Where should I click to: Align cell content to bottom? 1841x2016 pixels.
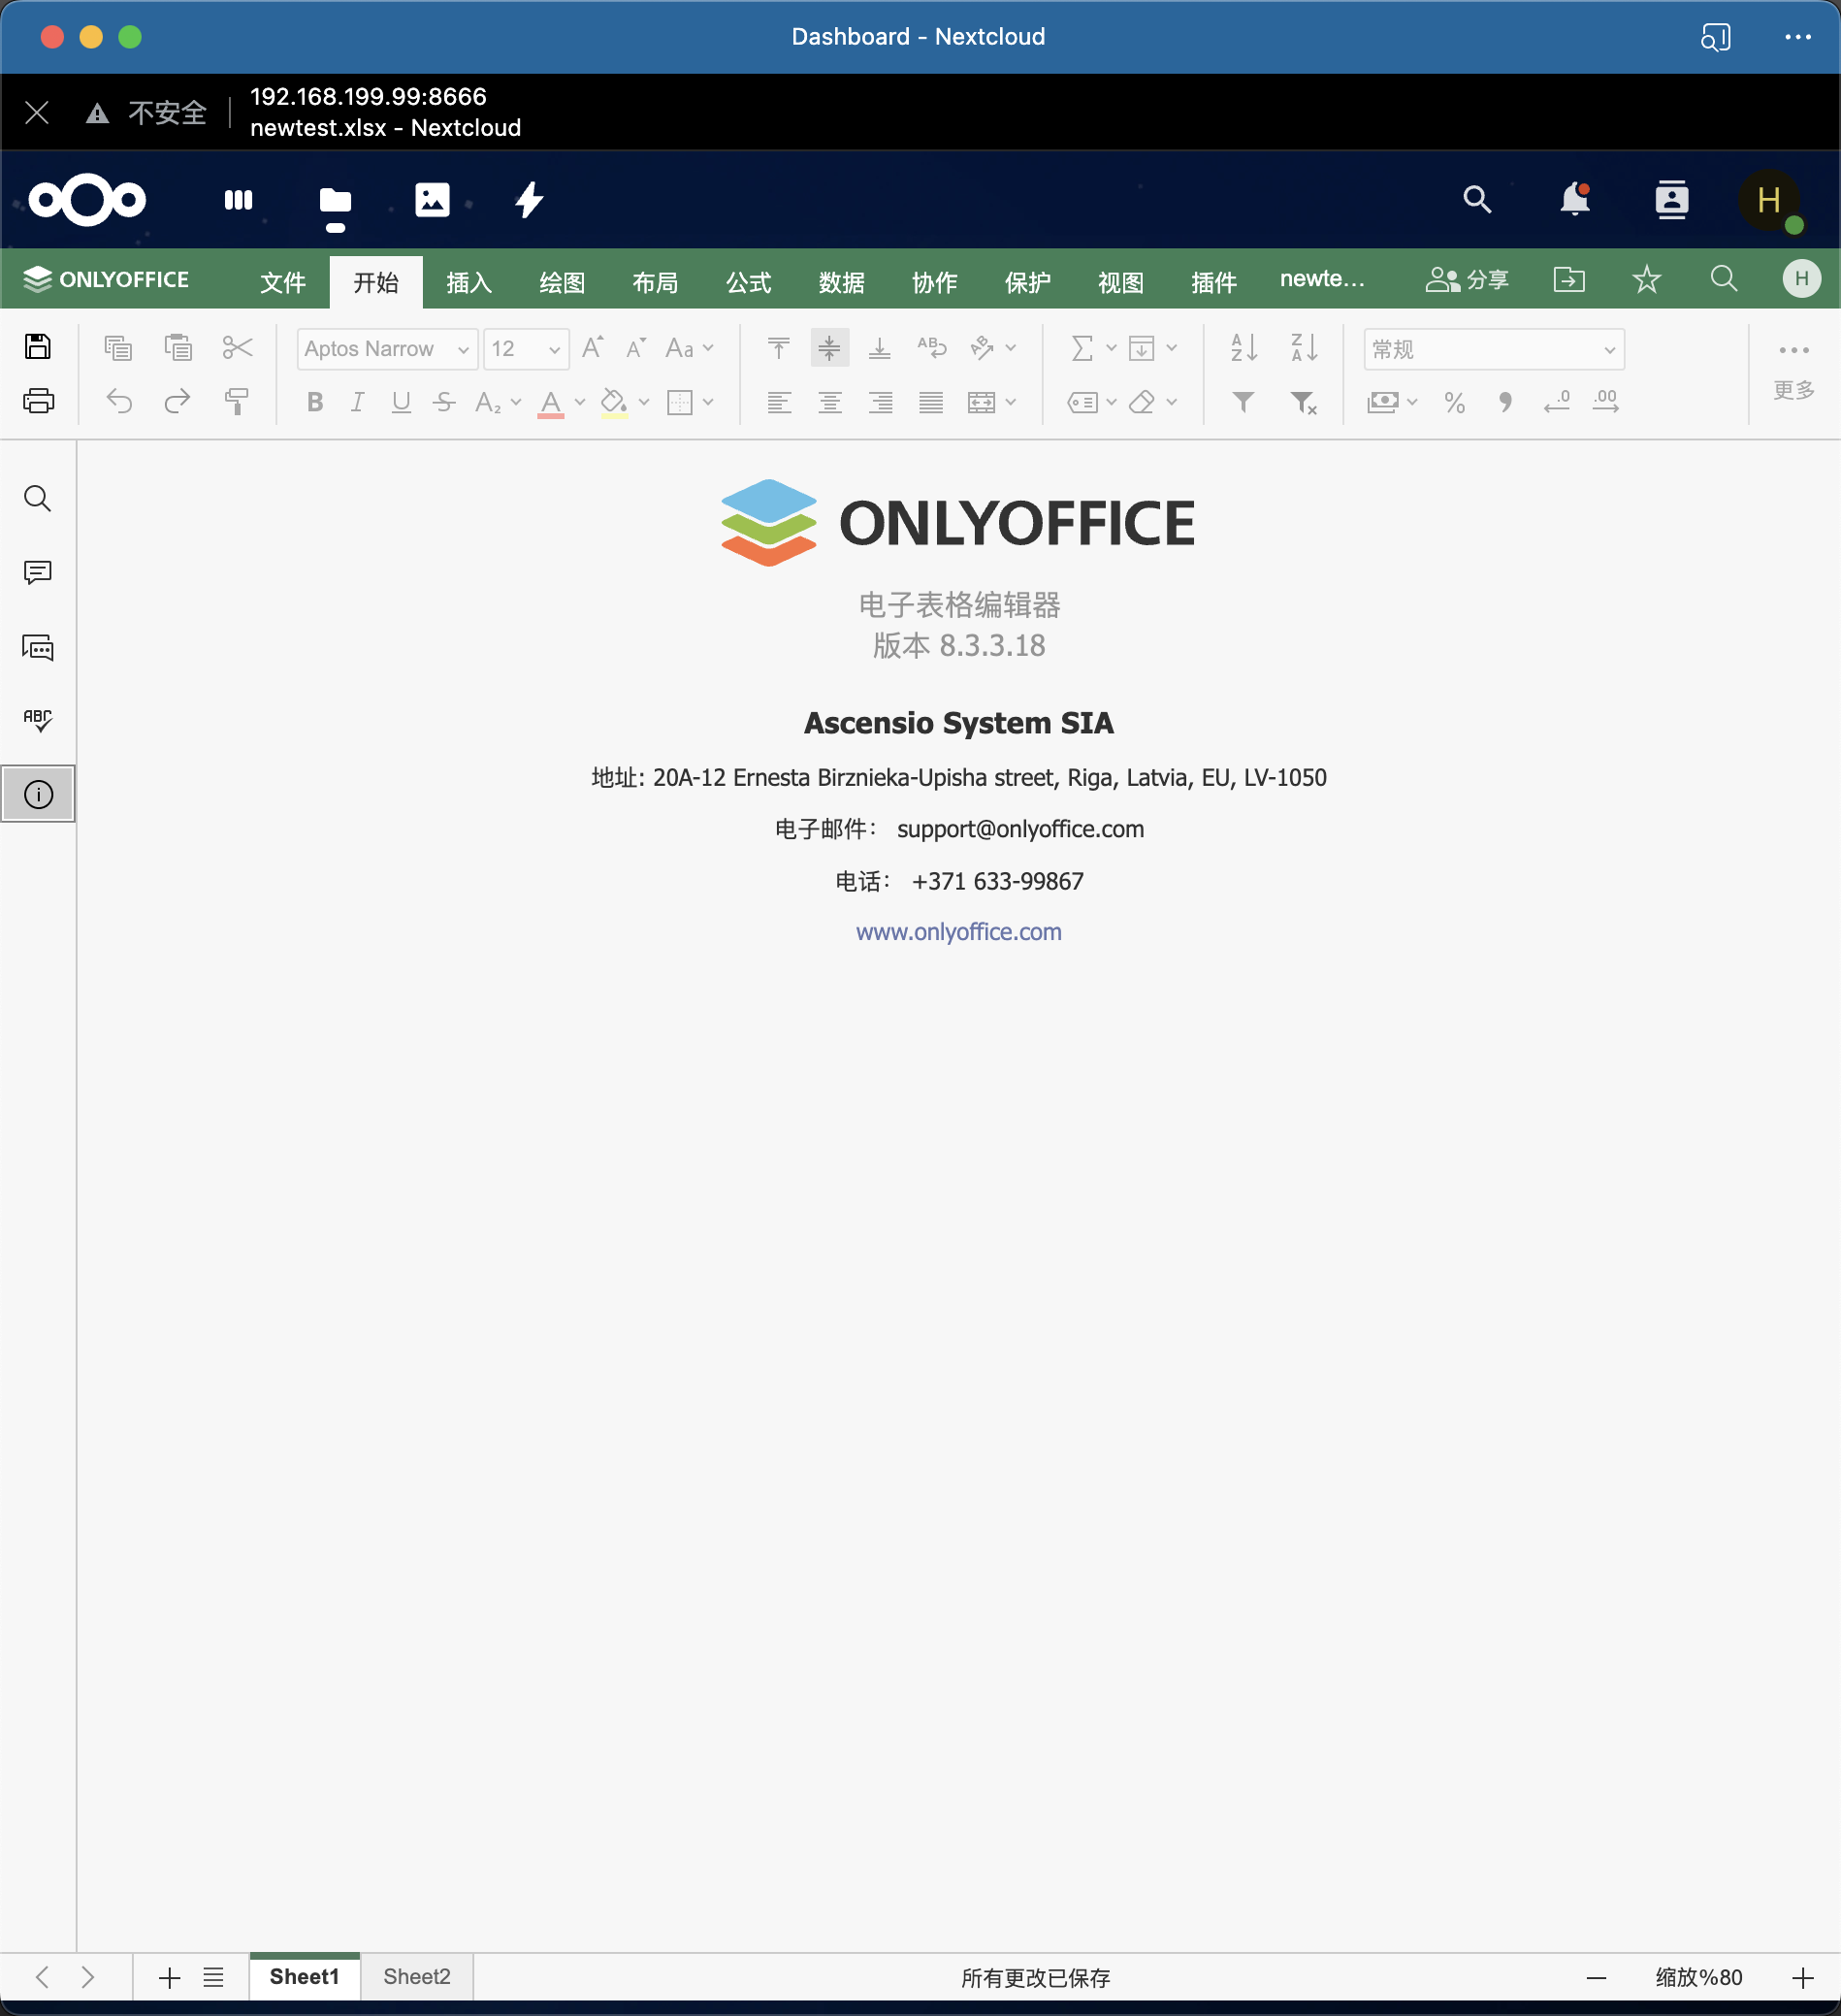coord(879,348)
